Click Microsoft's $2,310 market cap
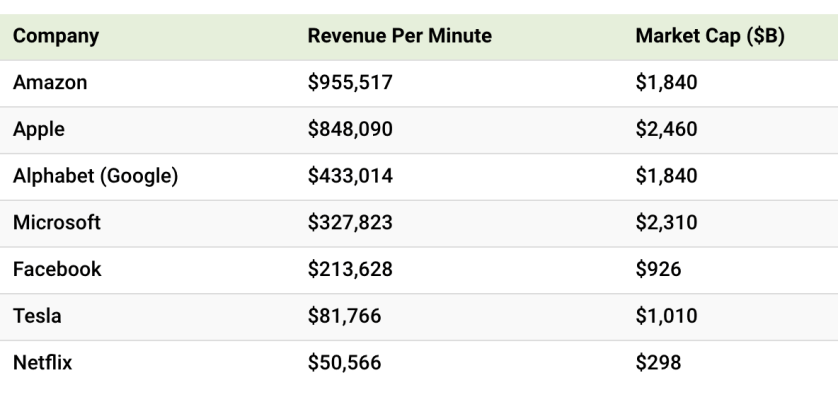838x402 pixels. (665, 223)
